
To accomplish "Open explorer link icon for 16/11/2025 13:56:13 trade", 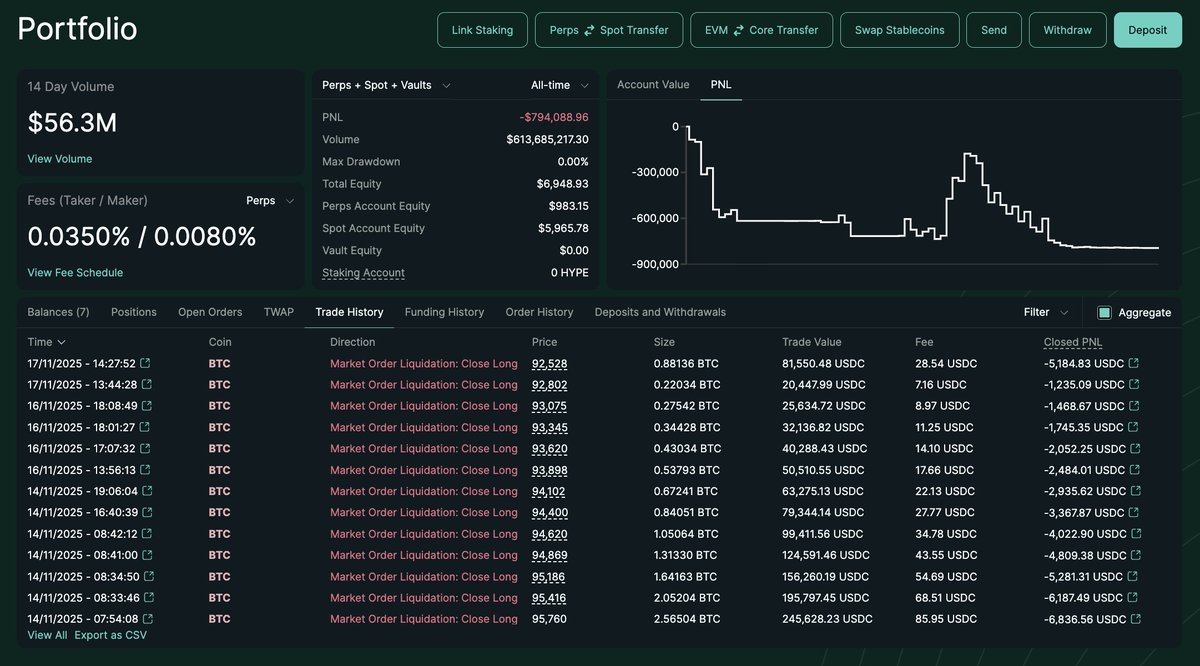I will [x=145, y=470].
